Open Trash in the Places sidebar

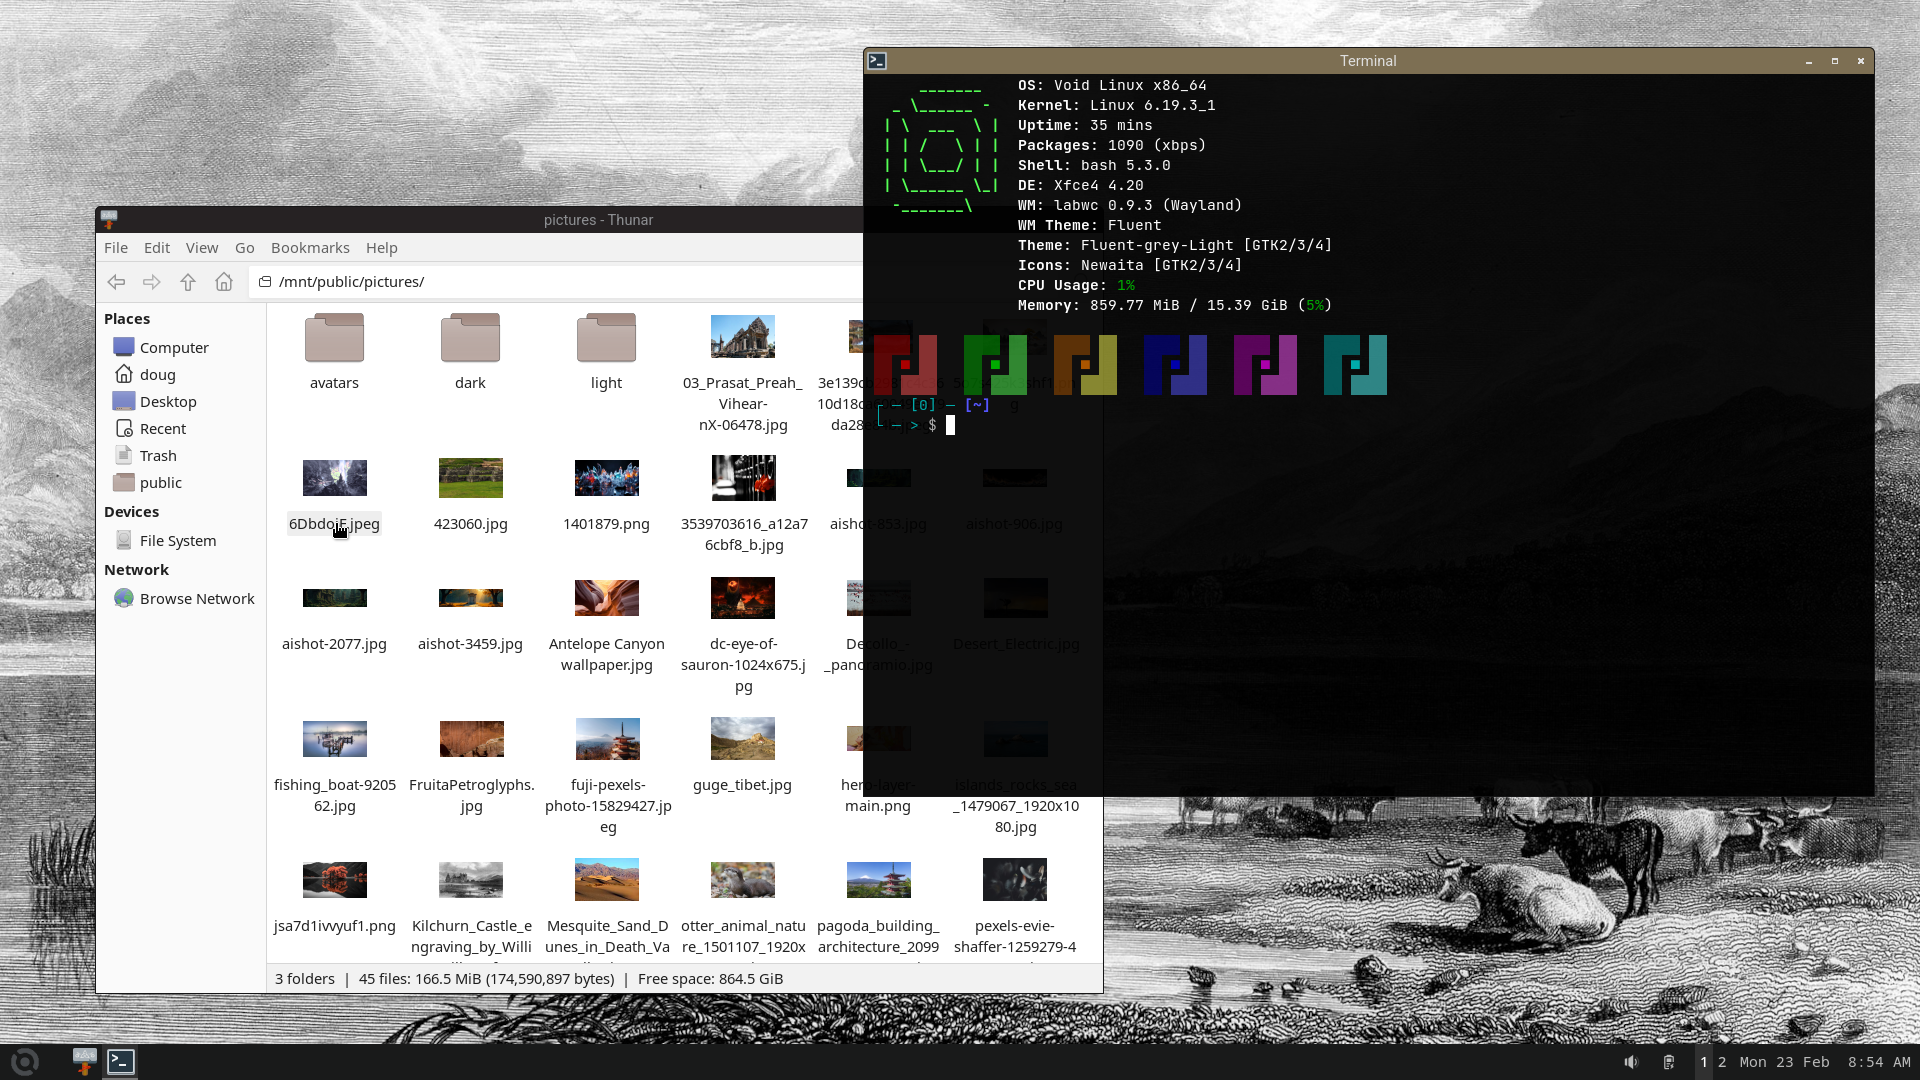point(158,456)
